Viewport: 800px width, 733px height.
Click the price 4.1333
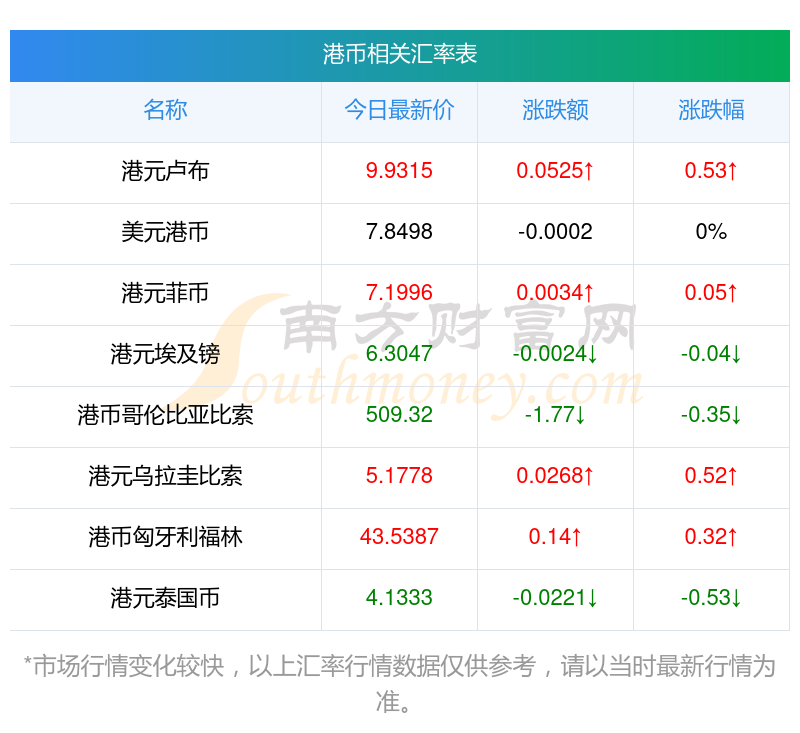click(x=399, y=598)
